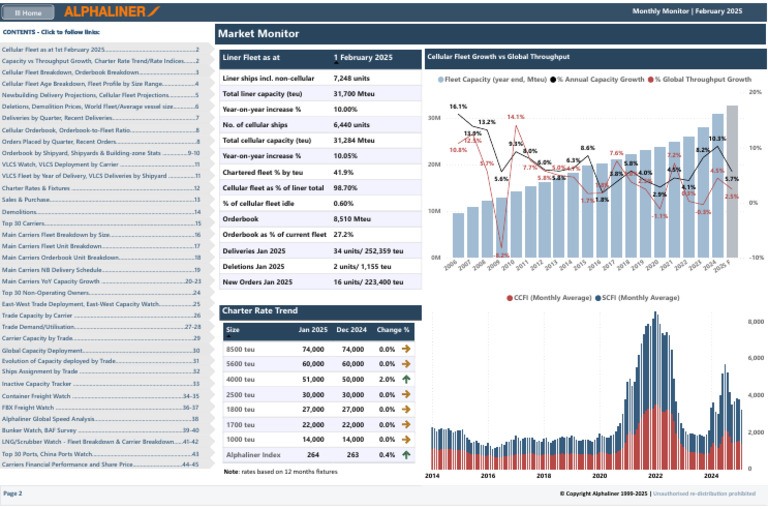
Task: Click the sideways arrow in 1000 teu row
Action: [406, 439]
